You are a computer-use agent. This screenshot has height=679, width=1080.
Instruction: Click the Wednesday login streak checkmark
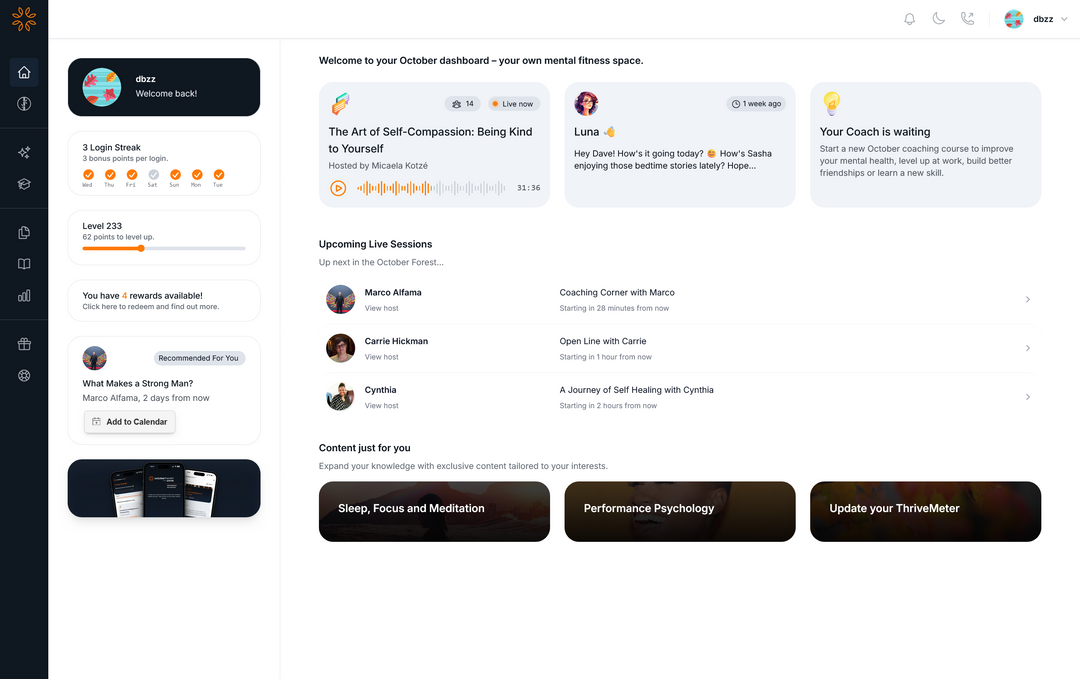(x=88, y=175)
